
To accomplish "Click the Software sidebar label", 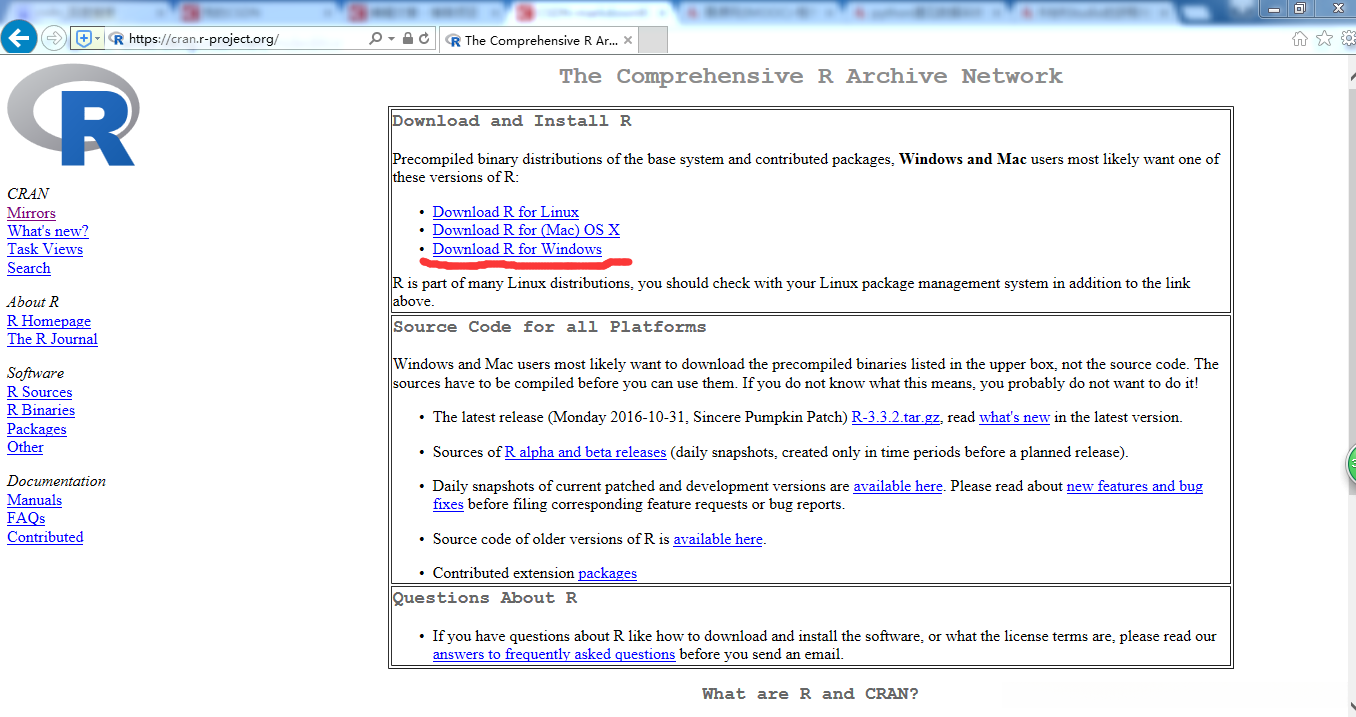I will coord(35,373).
